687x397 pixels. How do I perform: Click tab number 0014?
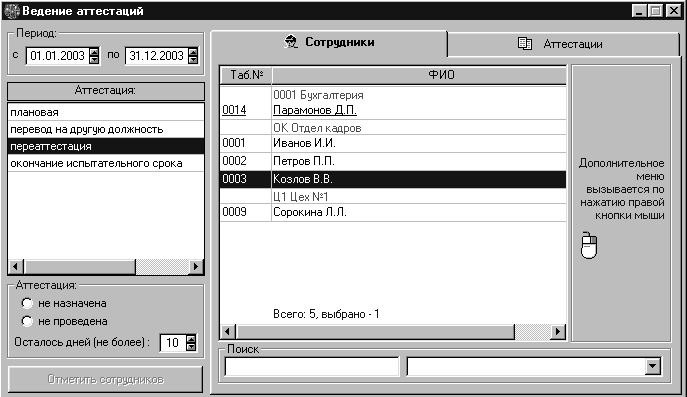point(234,110)
